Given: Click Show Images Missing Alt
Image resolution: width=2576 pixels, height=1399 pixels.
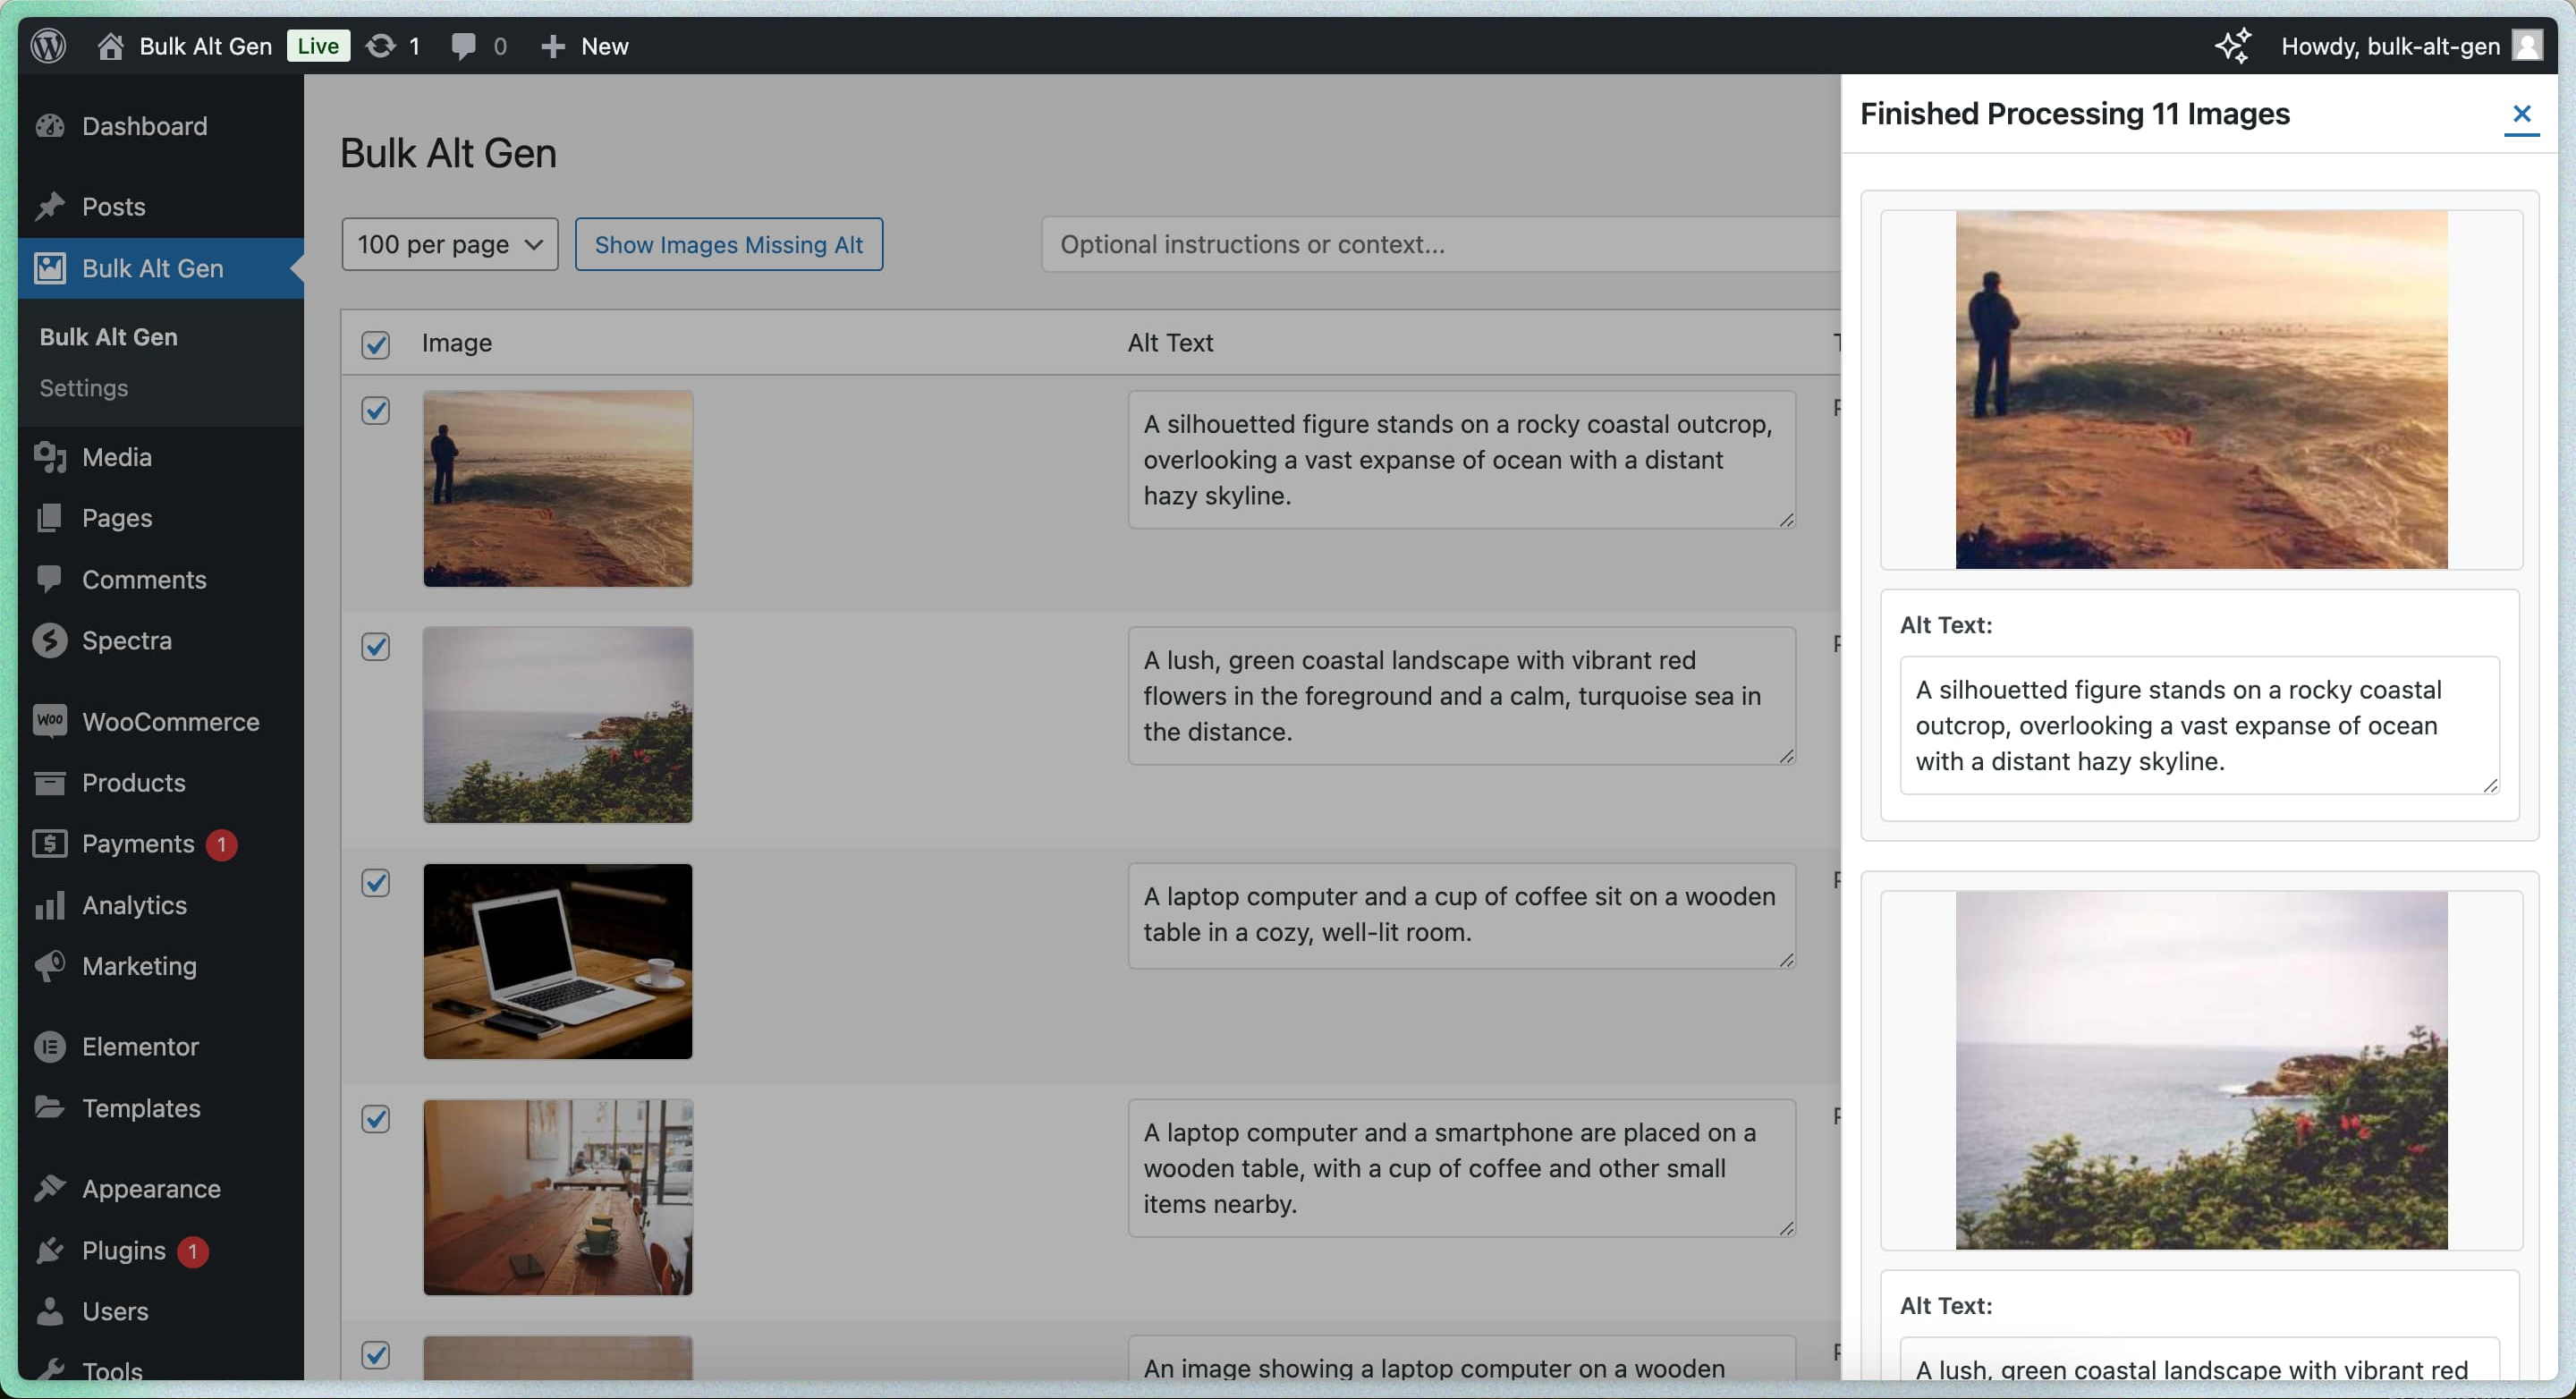Looking at the screenshot, I should (x=729, y=243).
